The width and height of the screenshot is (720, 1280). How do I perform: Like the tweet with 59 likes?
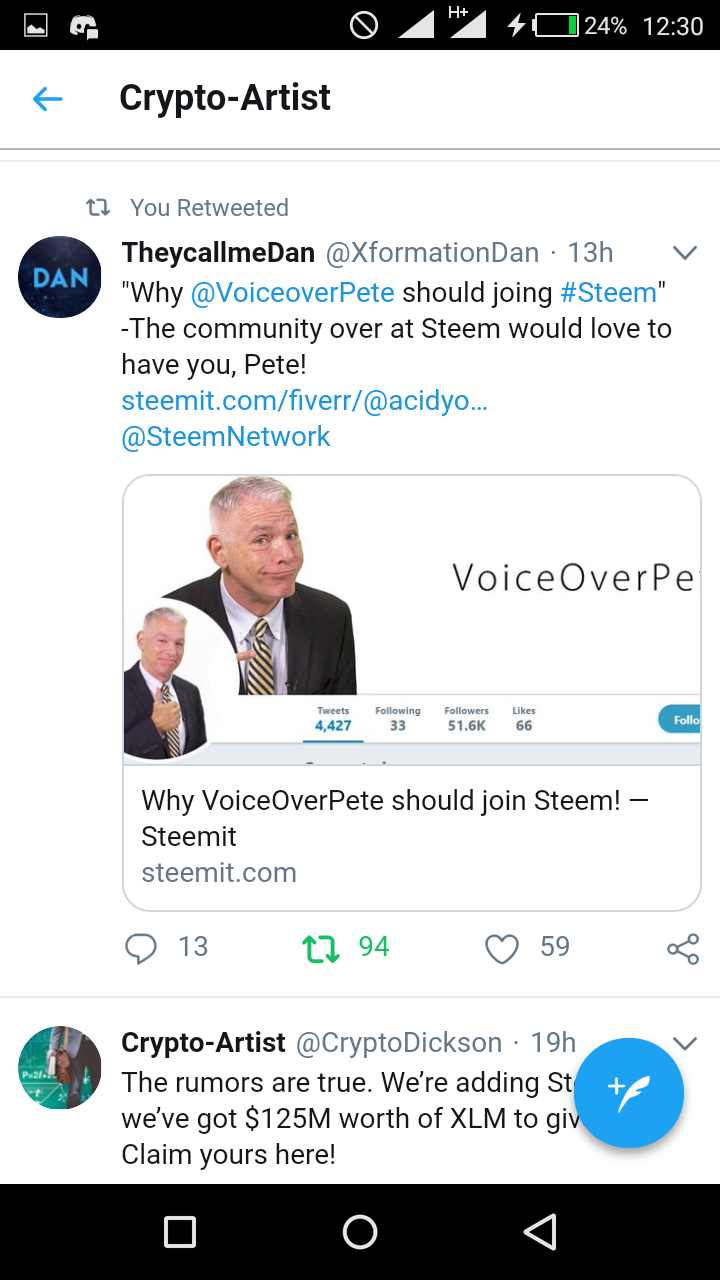click(502, 948)
